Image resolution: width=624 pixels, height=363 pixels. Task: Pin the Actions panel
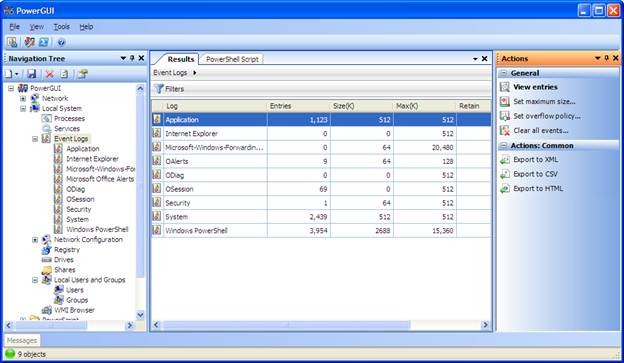coord(606,58)
